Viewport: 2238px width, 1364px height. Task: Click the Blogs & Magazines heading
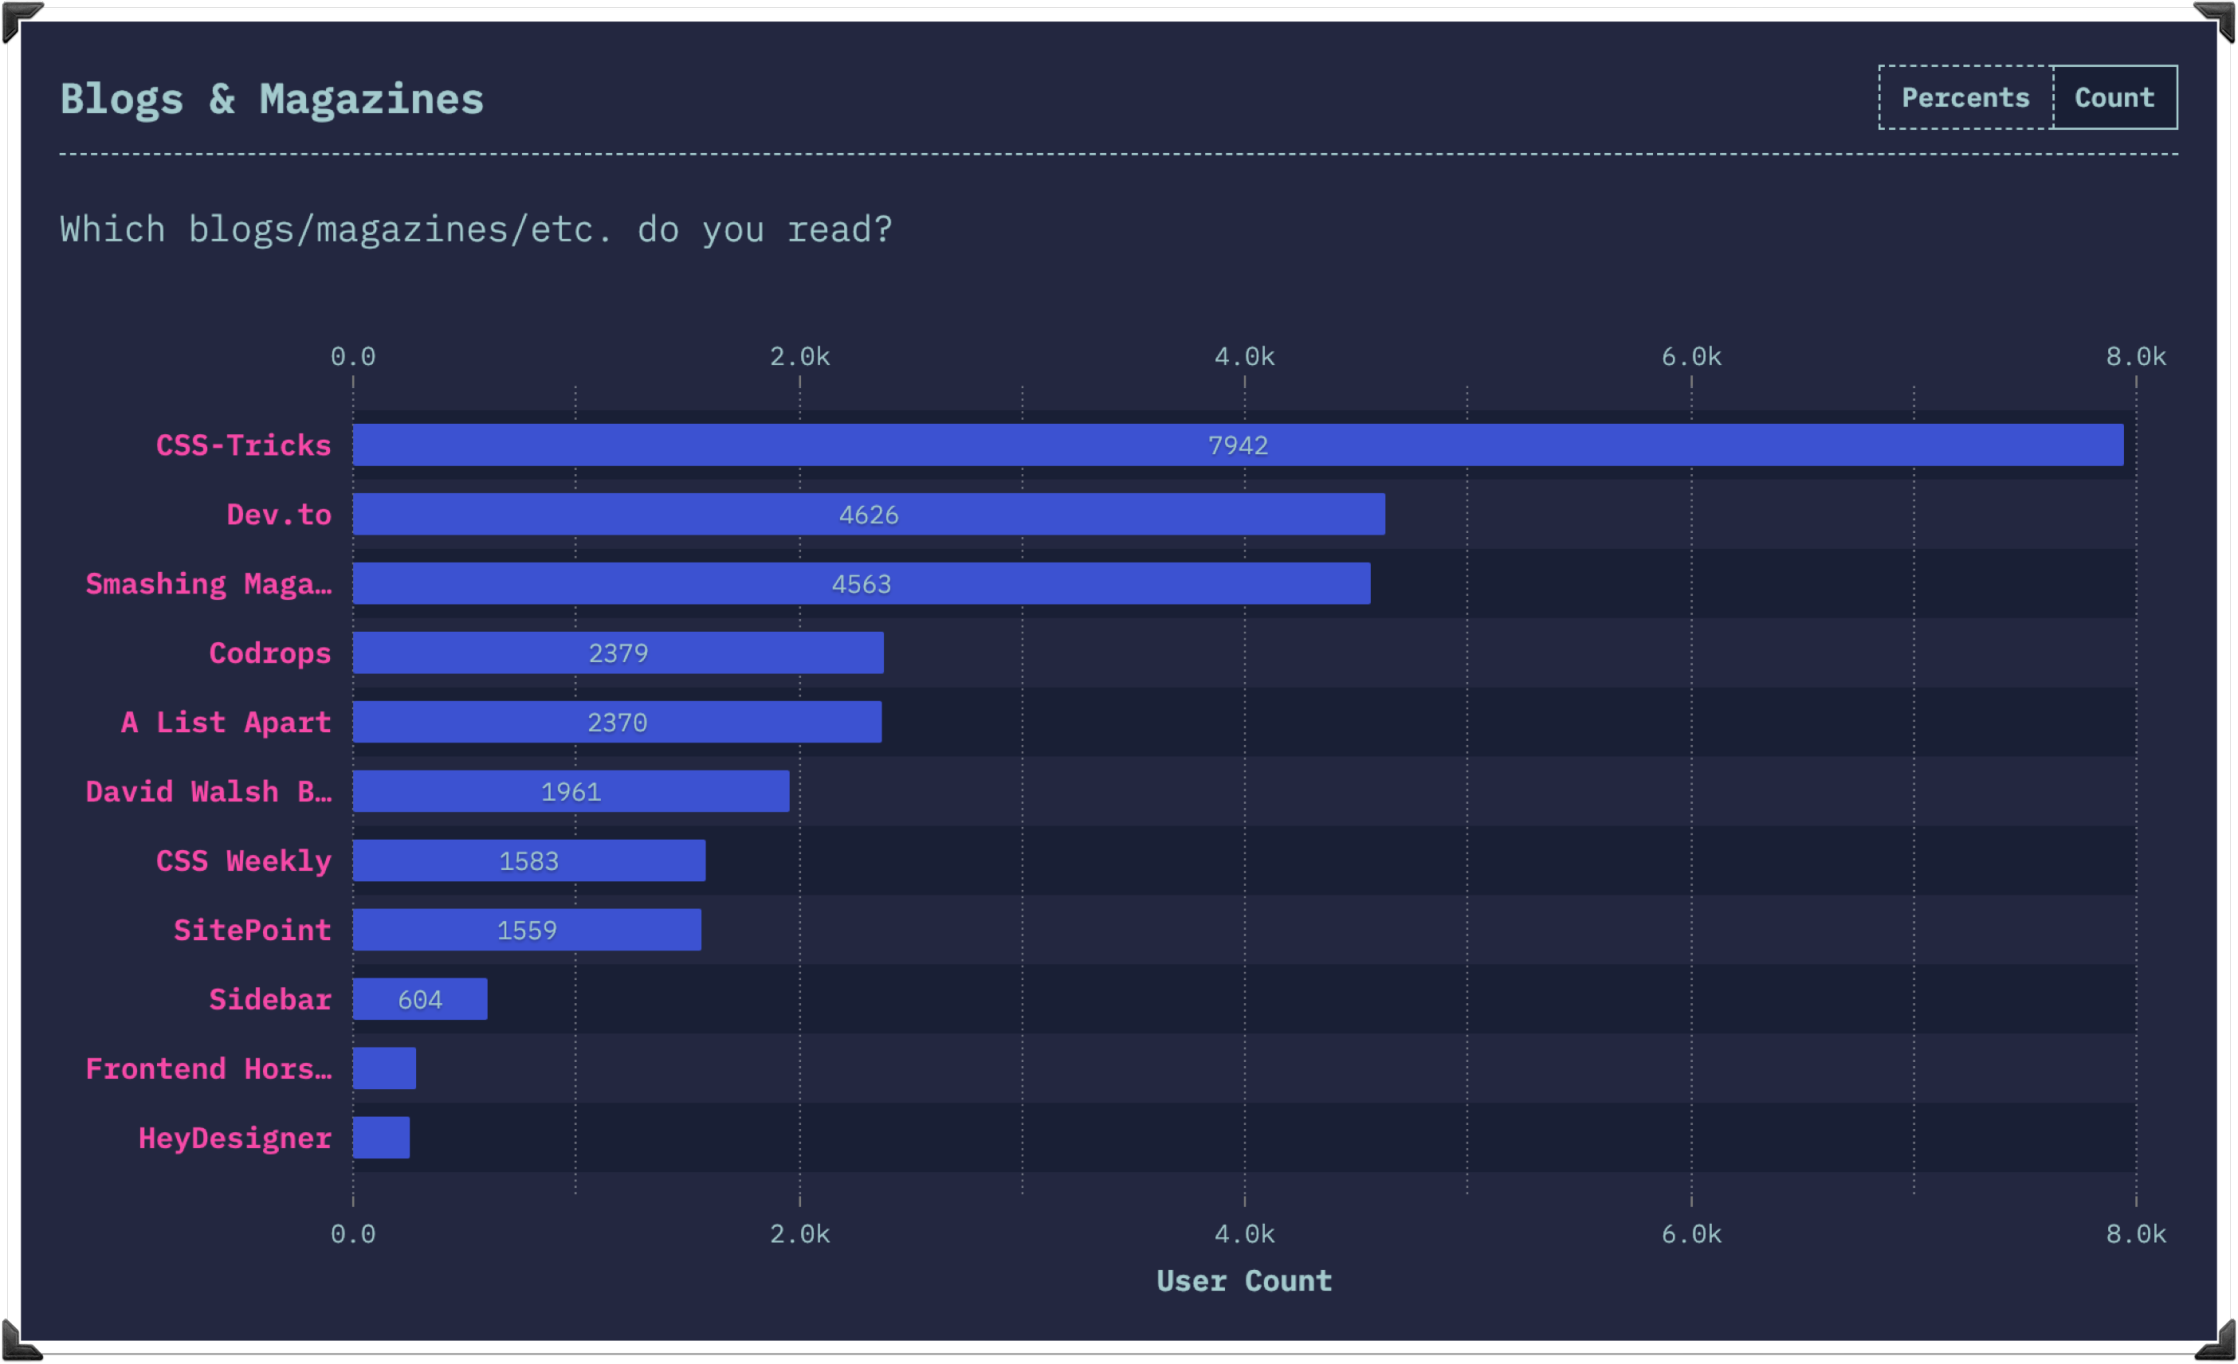click(271, 99)
